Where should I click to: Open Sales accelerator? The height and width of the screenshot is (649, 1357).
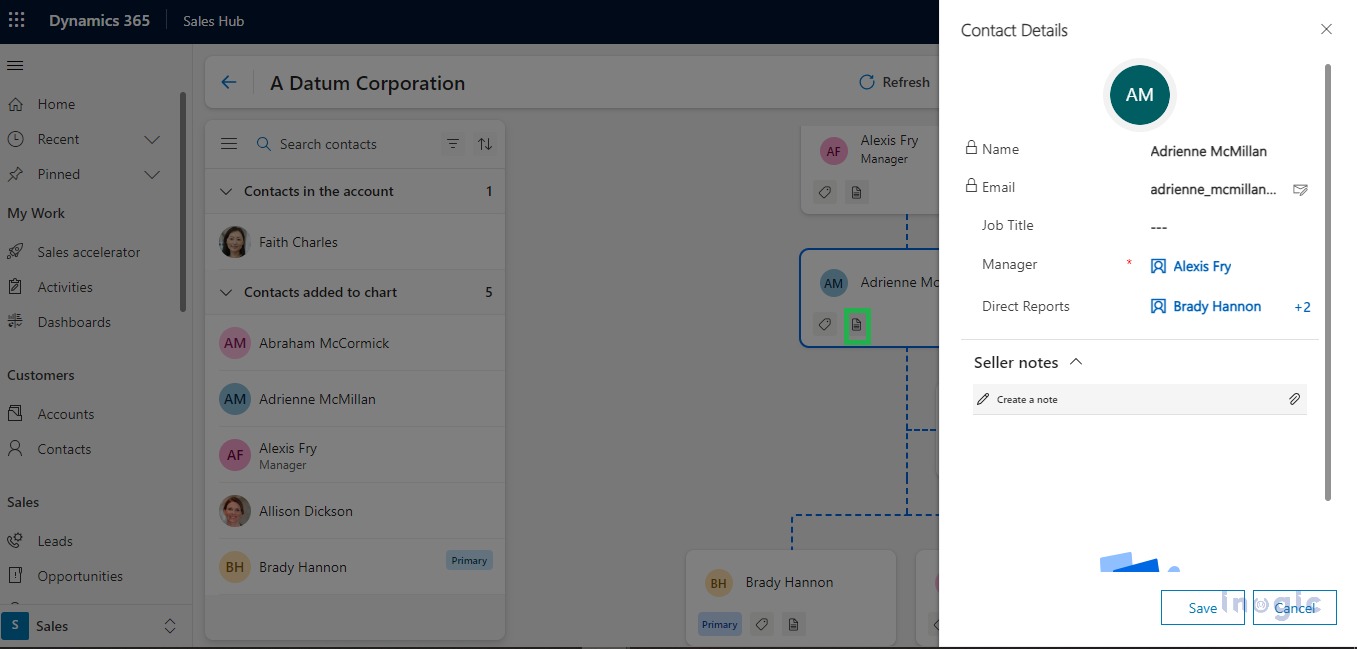pos(89,252)
